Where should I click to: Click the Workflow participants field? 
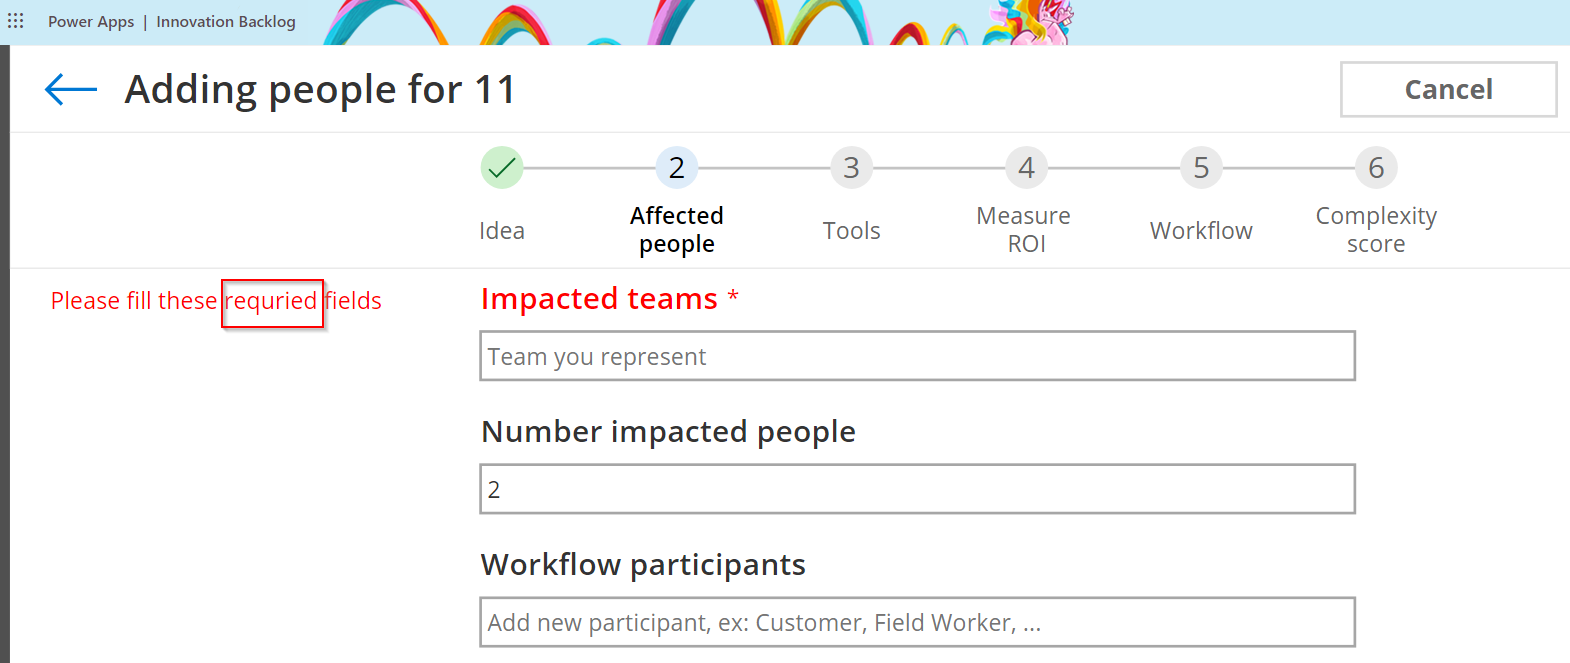click(917, 621)
